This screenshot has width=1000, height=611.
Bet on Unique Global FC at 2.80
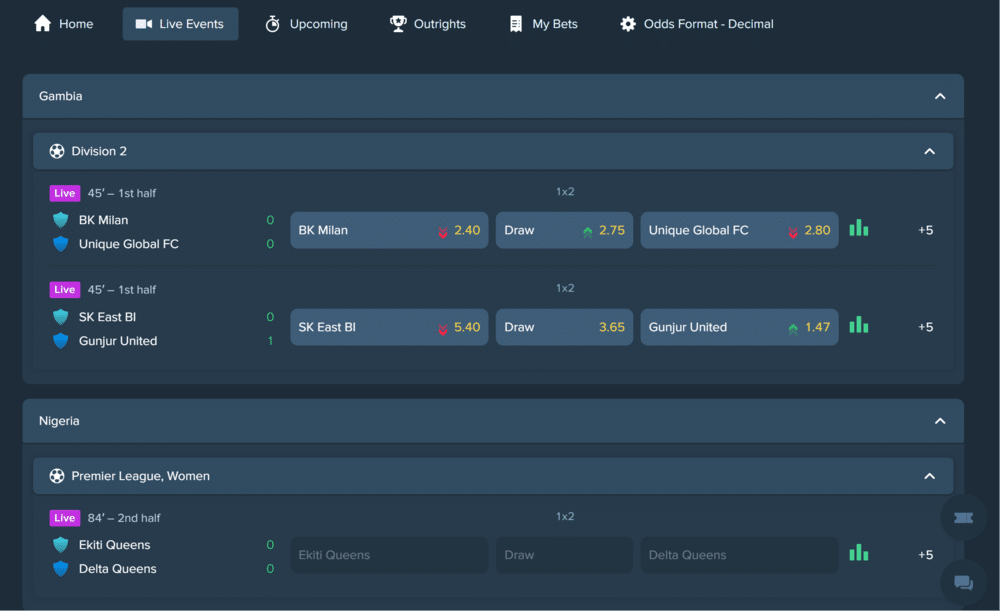(x=739, y=230)
